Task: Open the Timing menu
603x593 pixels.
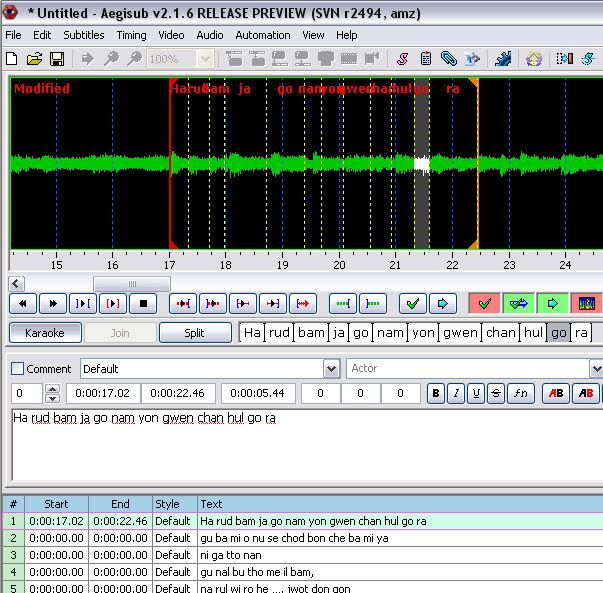Action: click(x=131, y=35)
